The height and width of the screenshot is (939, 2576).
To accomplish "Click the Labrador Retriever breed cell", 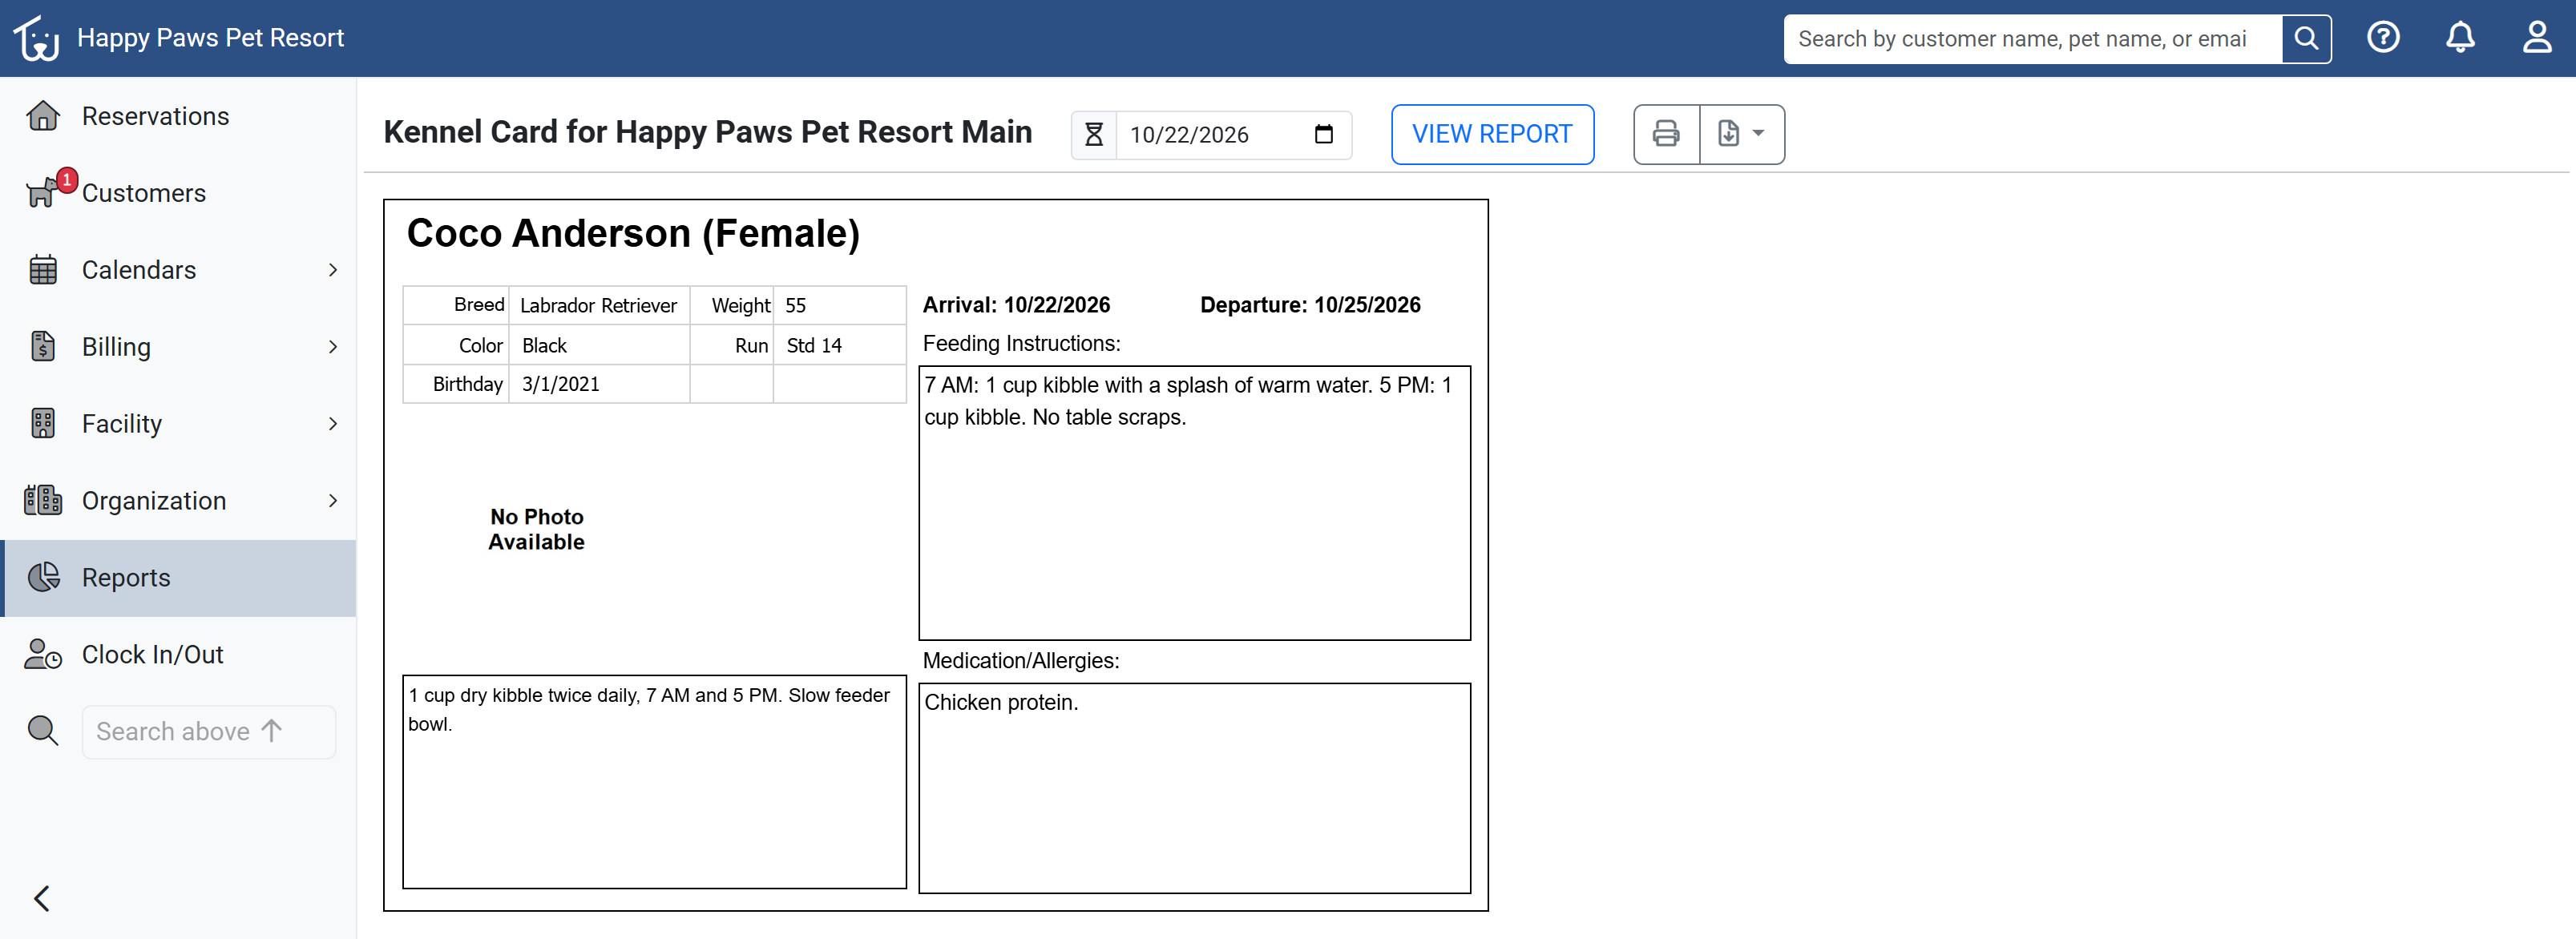I will tap(599, 305).
